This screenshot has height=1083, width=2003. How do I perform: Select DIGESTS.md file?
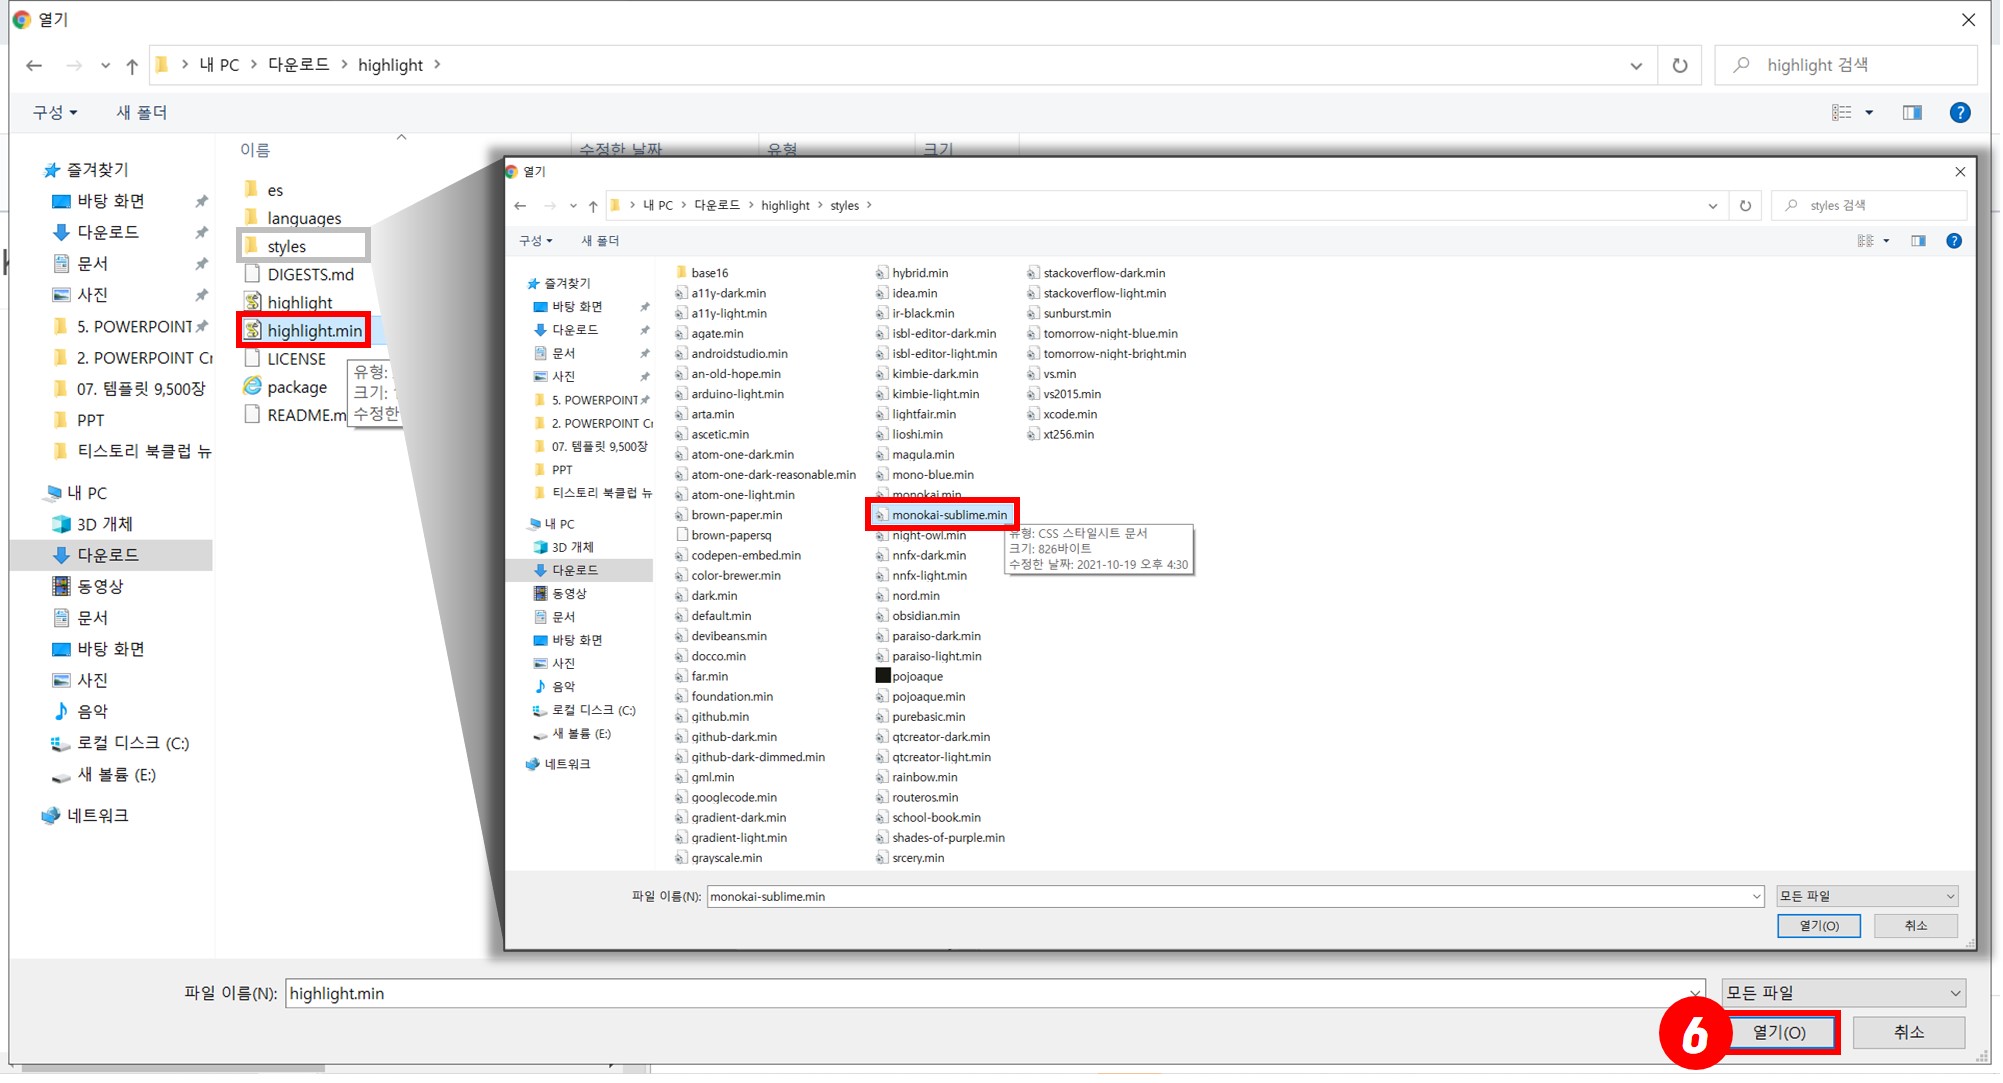pos(298,274)
